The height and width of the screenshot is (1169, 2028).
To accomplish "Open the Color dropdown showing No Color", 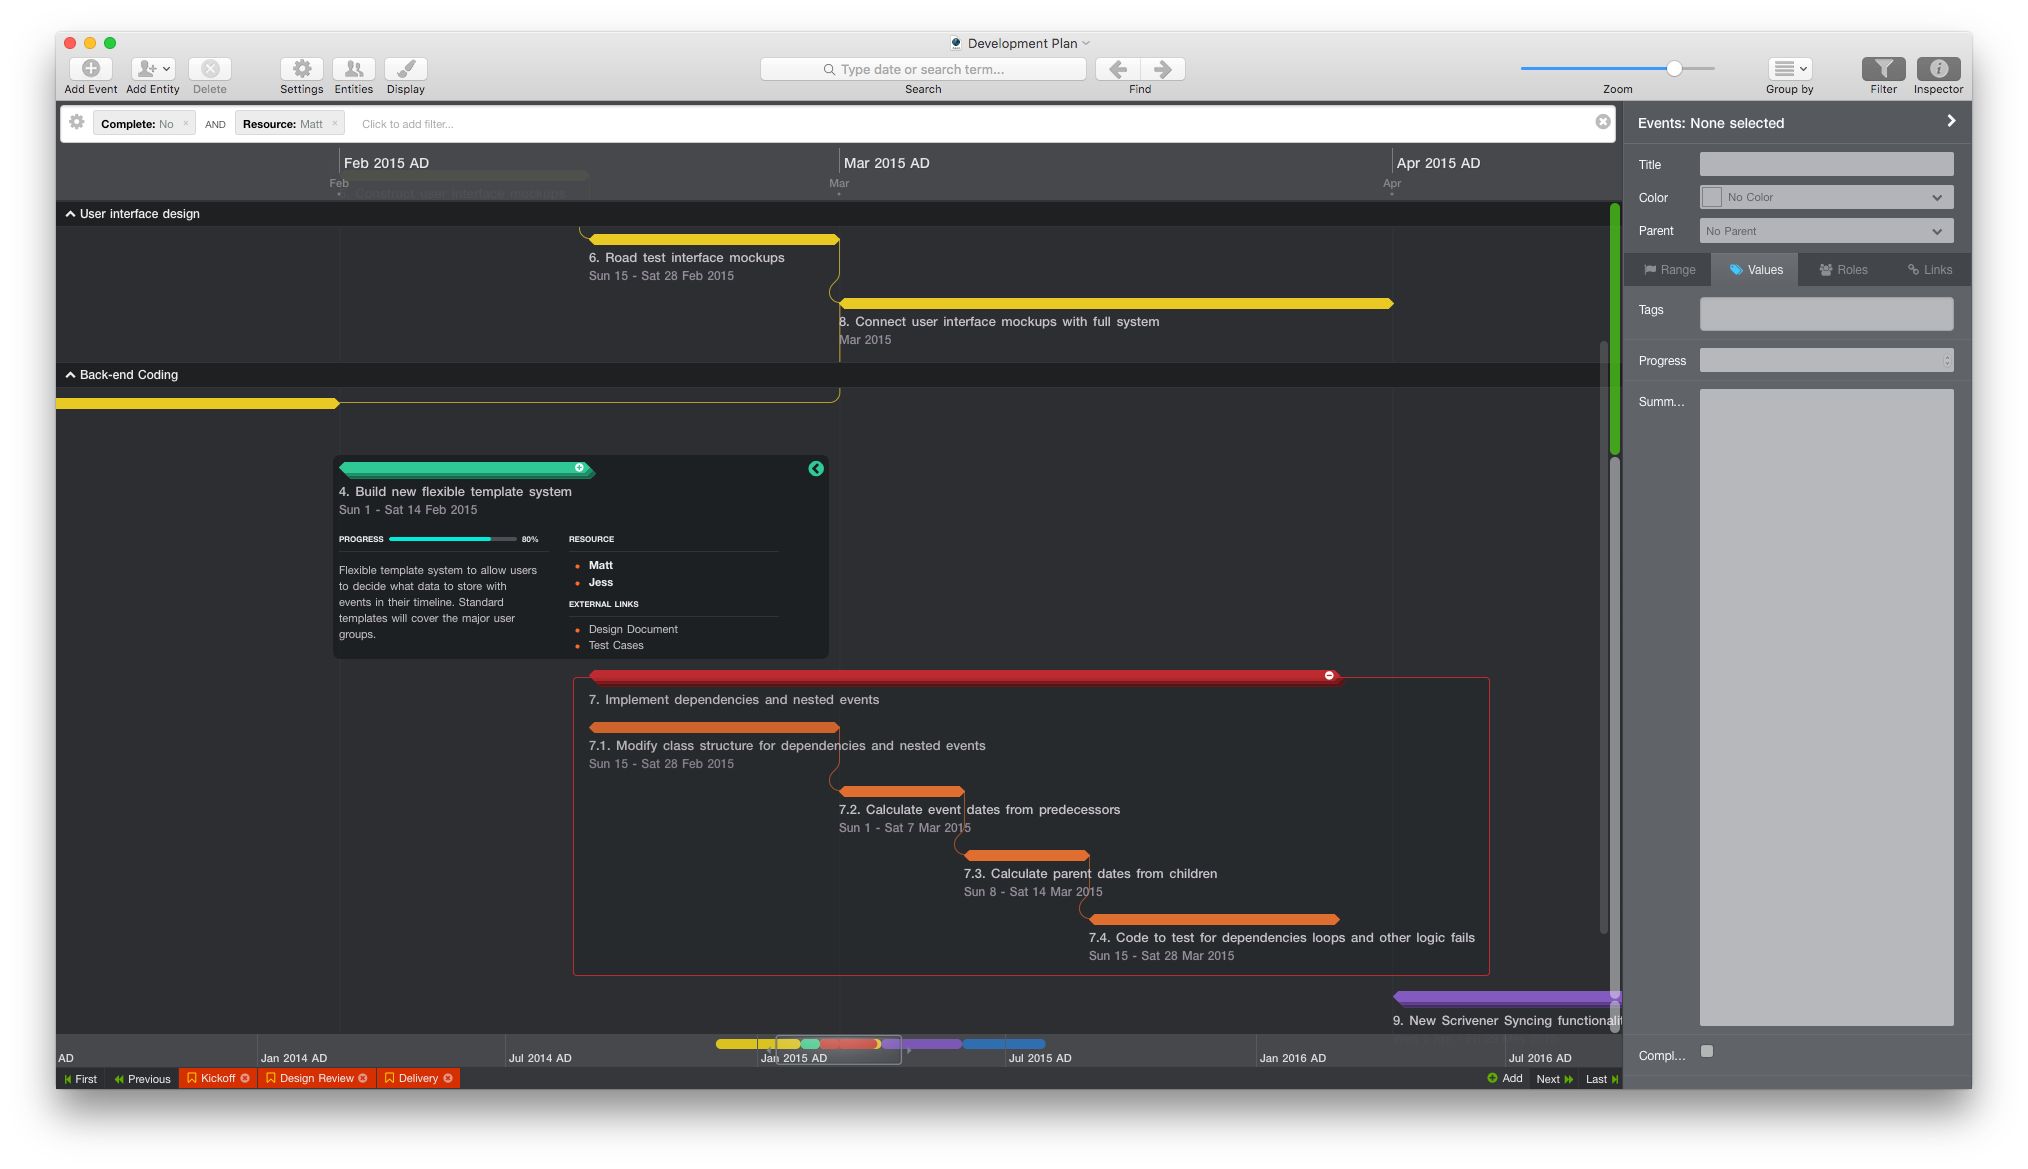I will [x=1826, y=197].
